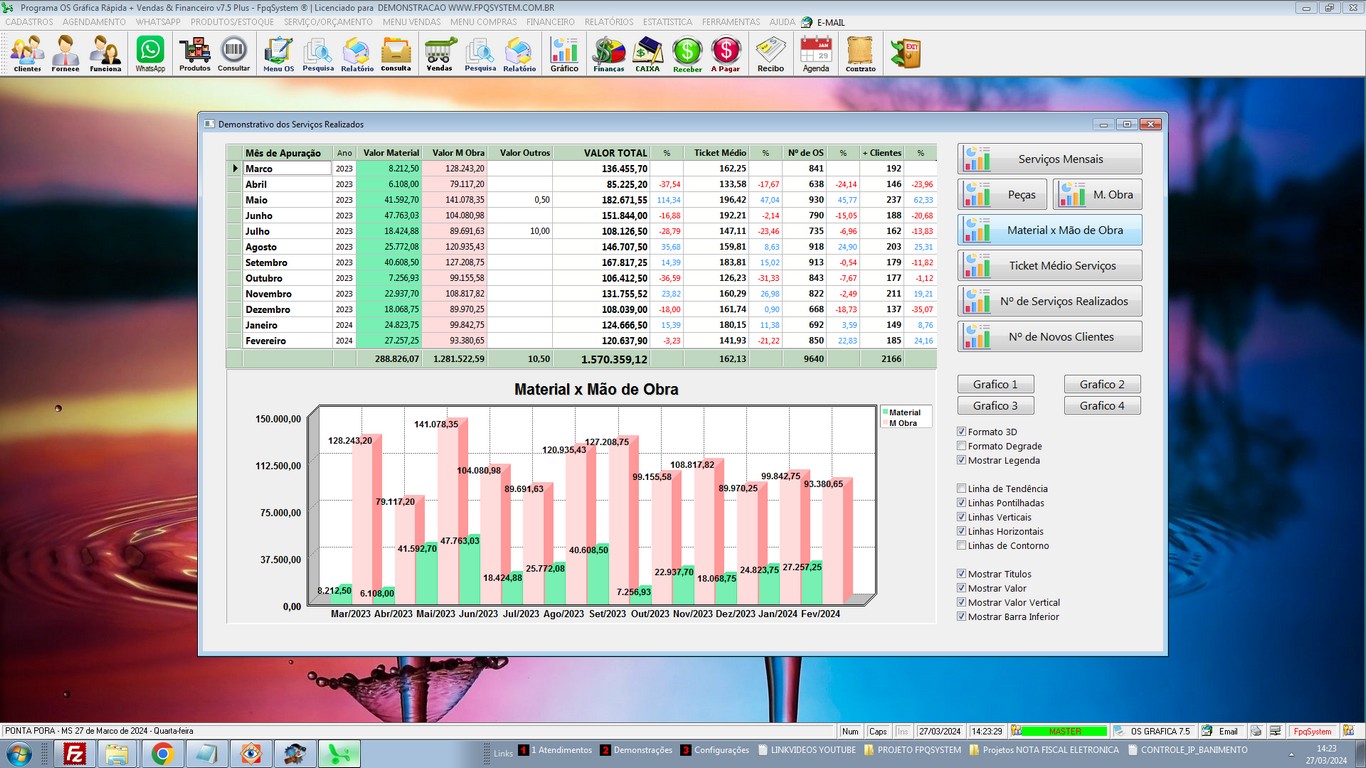
Task: Click the Exit door icon
Action: (906, 53)
